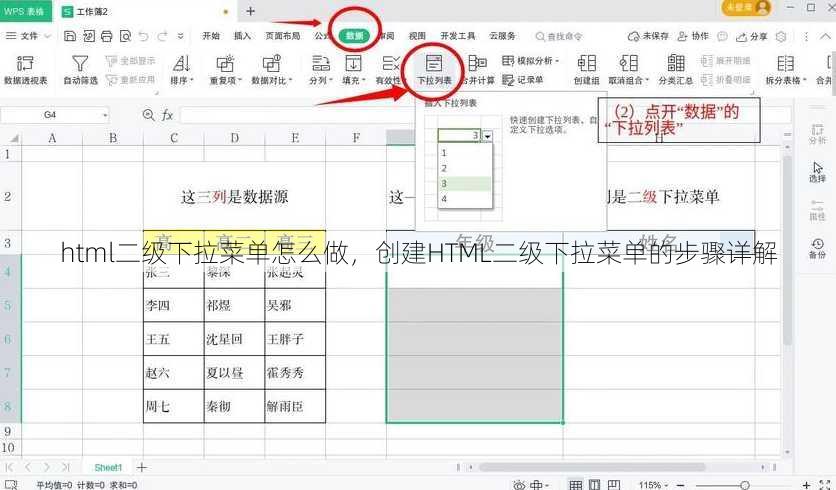The image size is (836, 490).
Task: Click the Undo arrow icon
Action: pyautogui.click(x=143, y=36)
